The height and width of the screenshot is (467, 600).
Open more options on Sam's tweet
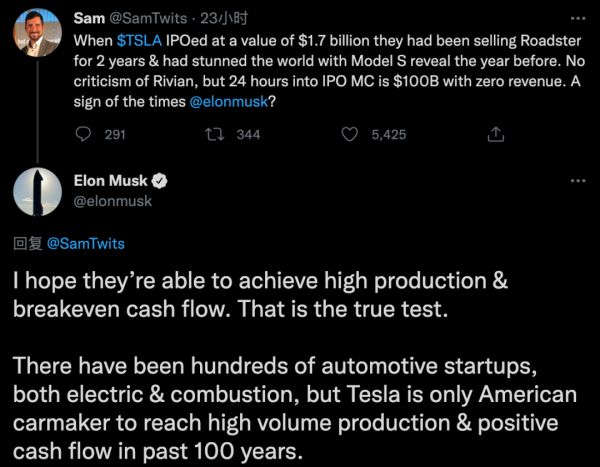coord(578,19)
